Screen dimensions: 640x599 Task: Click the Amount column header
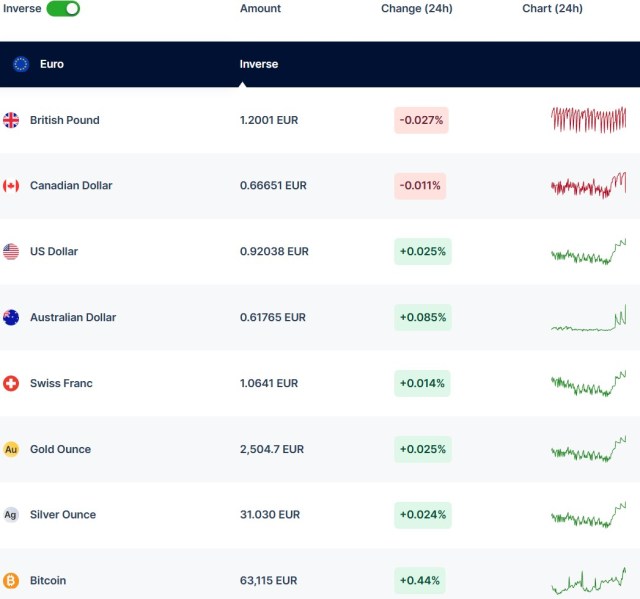coord(260,9)
